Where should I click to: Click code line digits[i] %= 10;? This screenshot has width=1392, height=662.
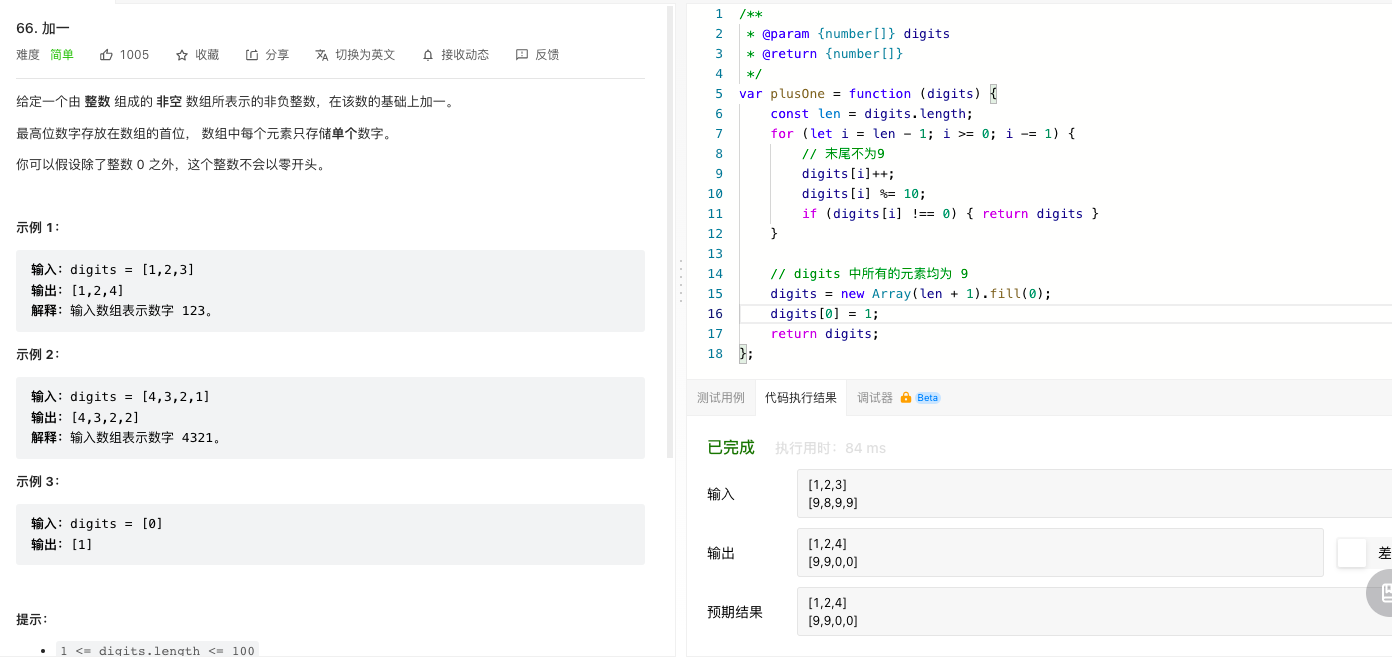click(x=864, y=194)
